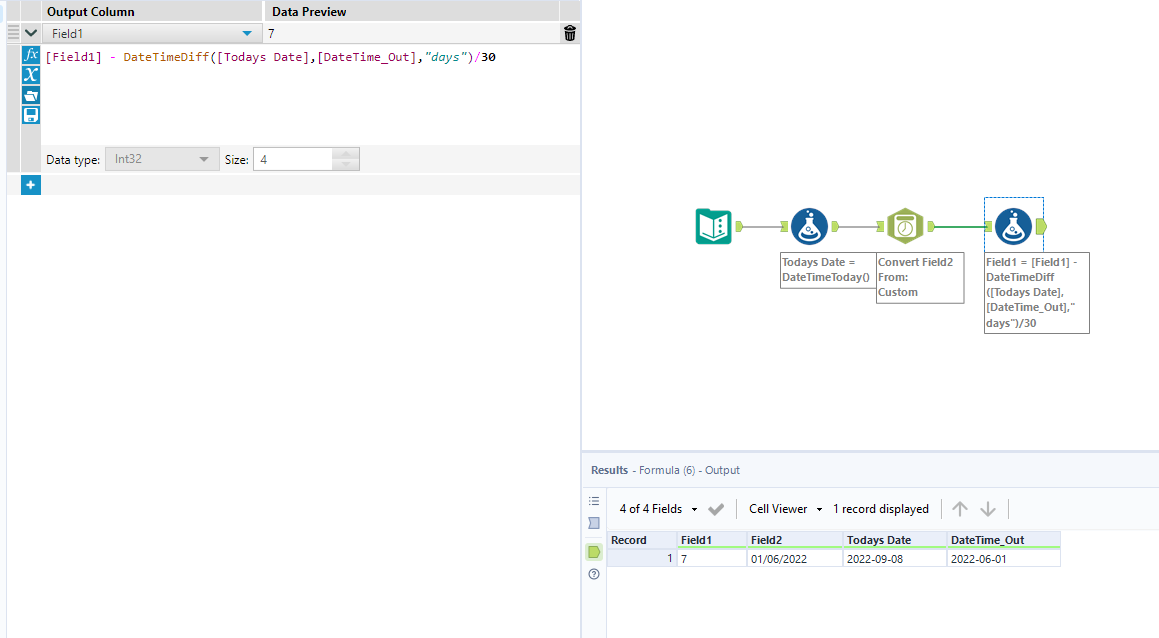1159x638 pixels.
Task: Delete the Field1 expression using the trash icon
Action: (x=569, y=32)
